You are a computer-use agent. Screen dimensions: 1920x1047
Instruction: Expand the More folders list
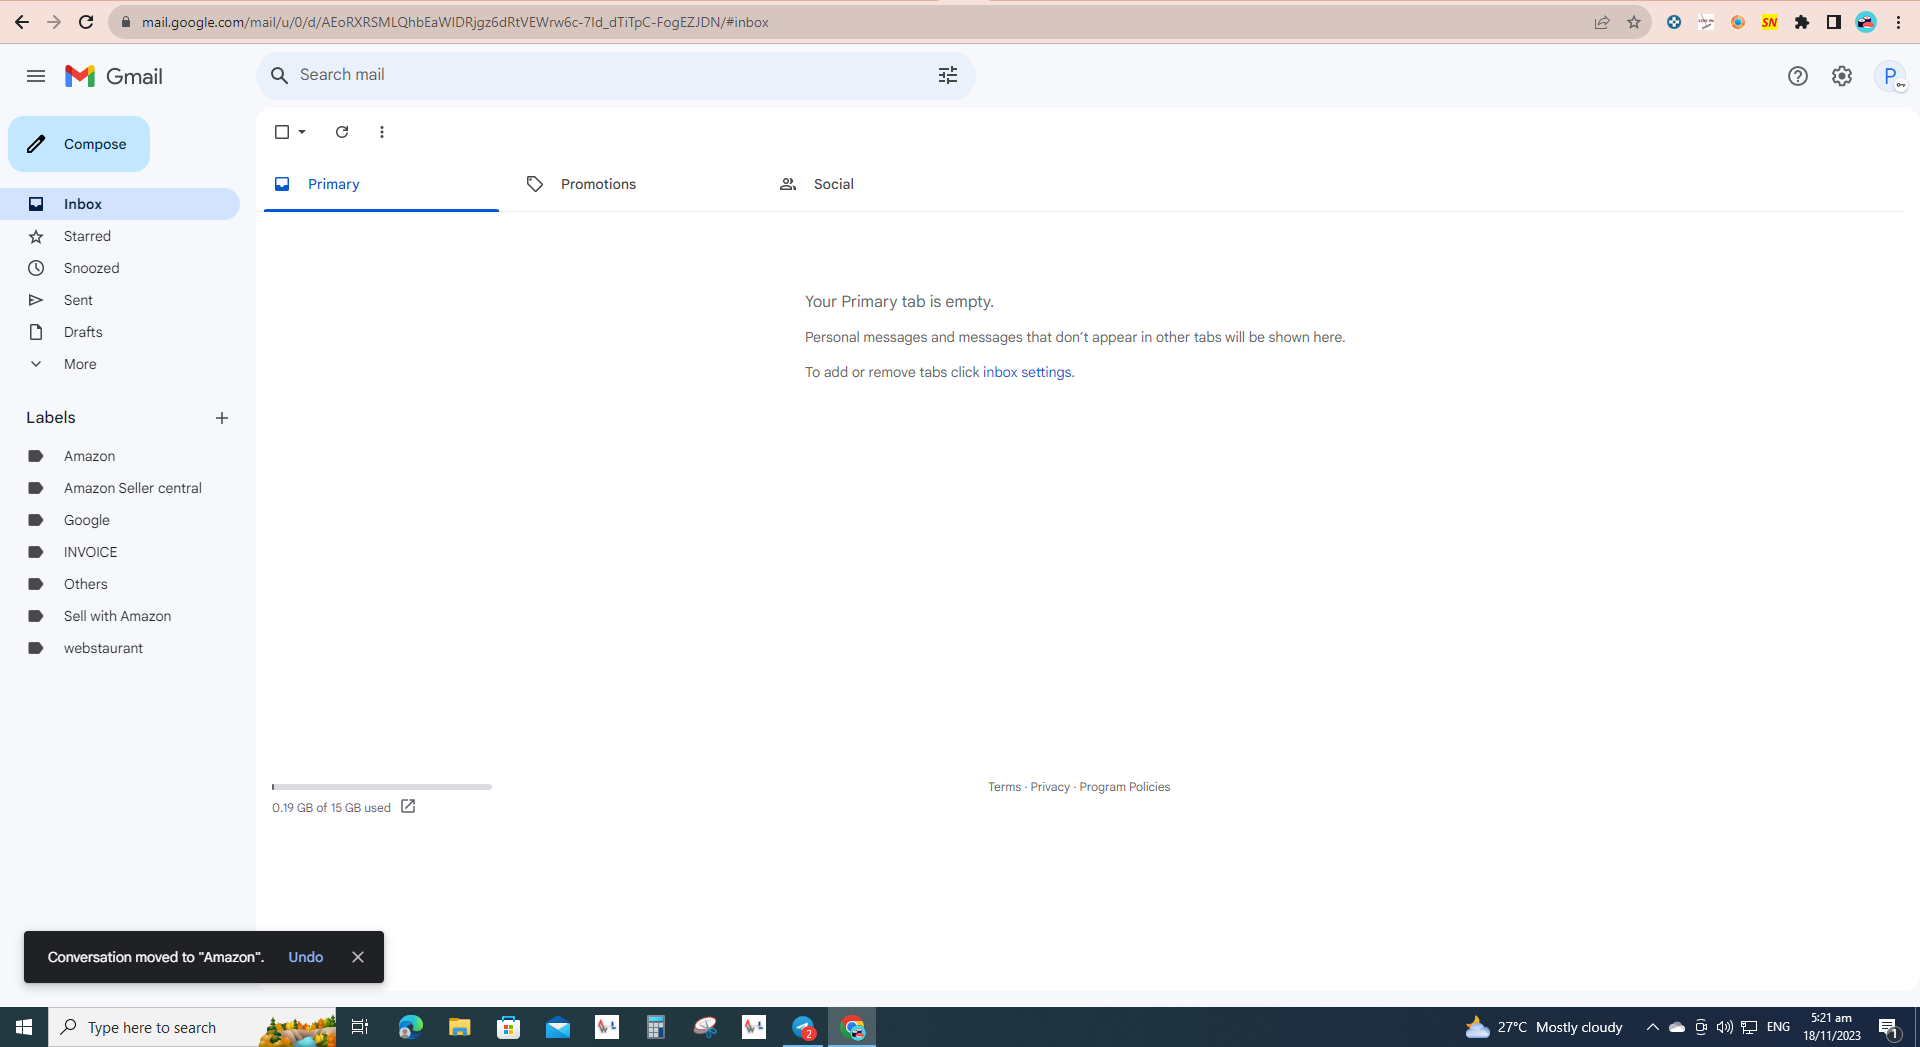click(x=120, y=364)
